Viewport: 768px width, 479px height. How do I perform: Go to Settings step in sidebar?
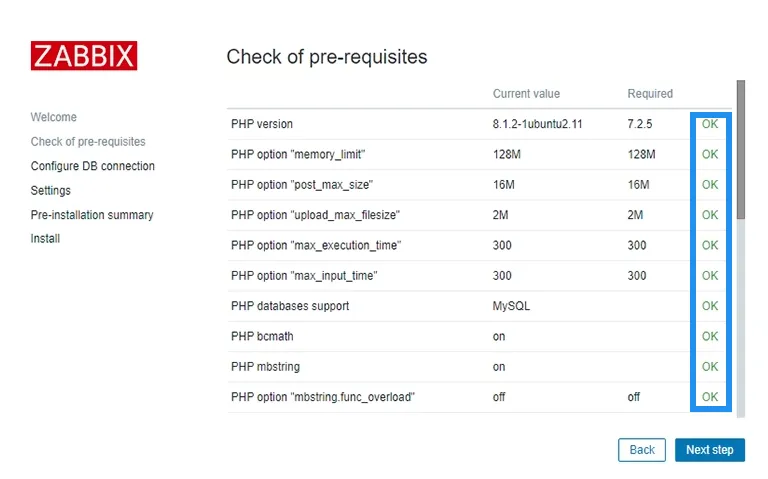[50, 191]
